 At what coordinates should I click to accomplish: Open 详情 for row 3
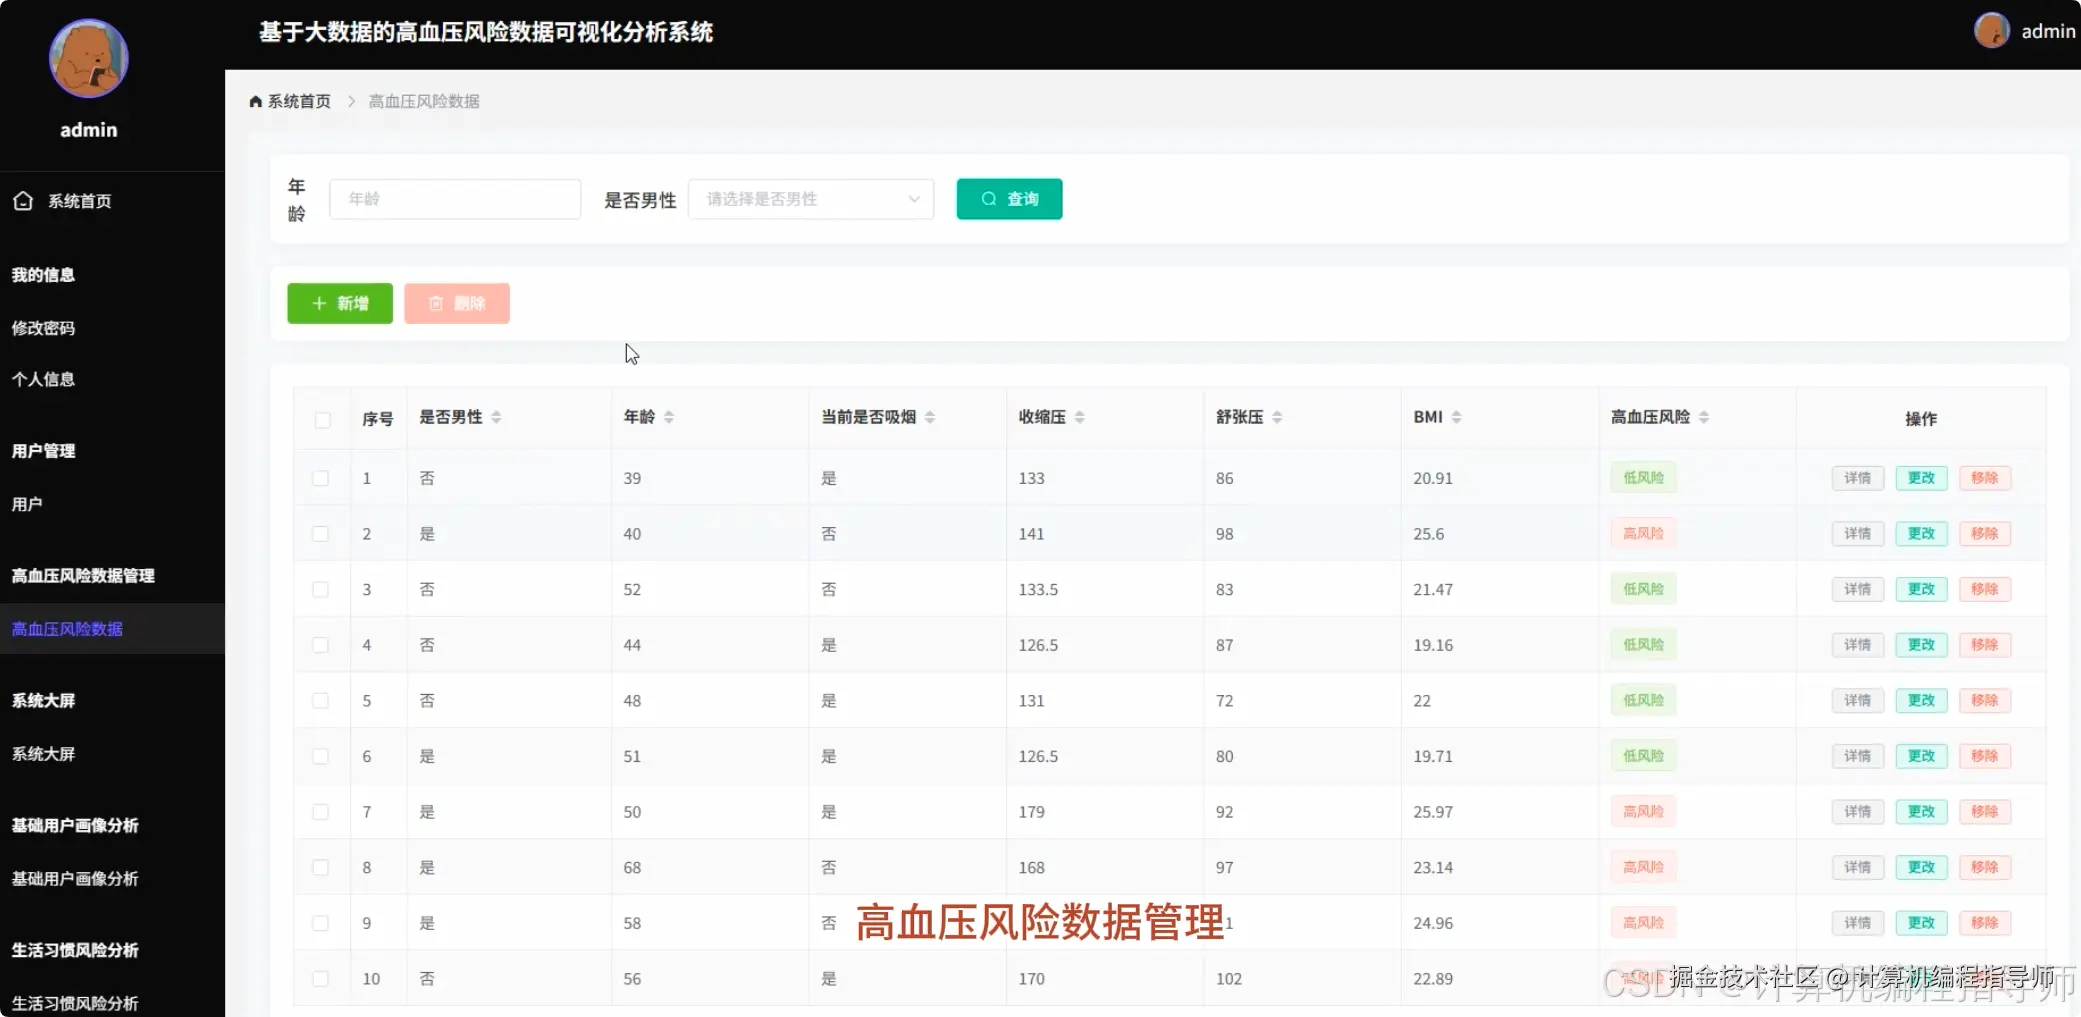pos(1857,589)
